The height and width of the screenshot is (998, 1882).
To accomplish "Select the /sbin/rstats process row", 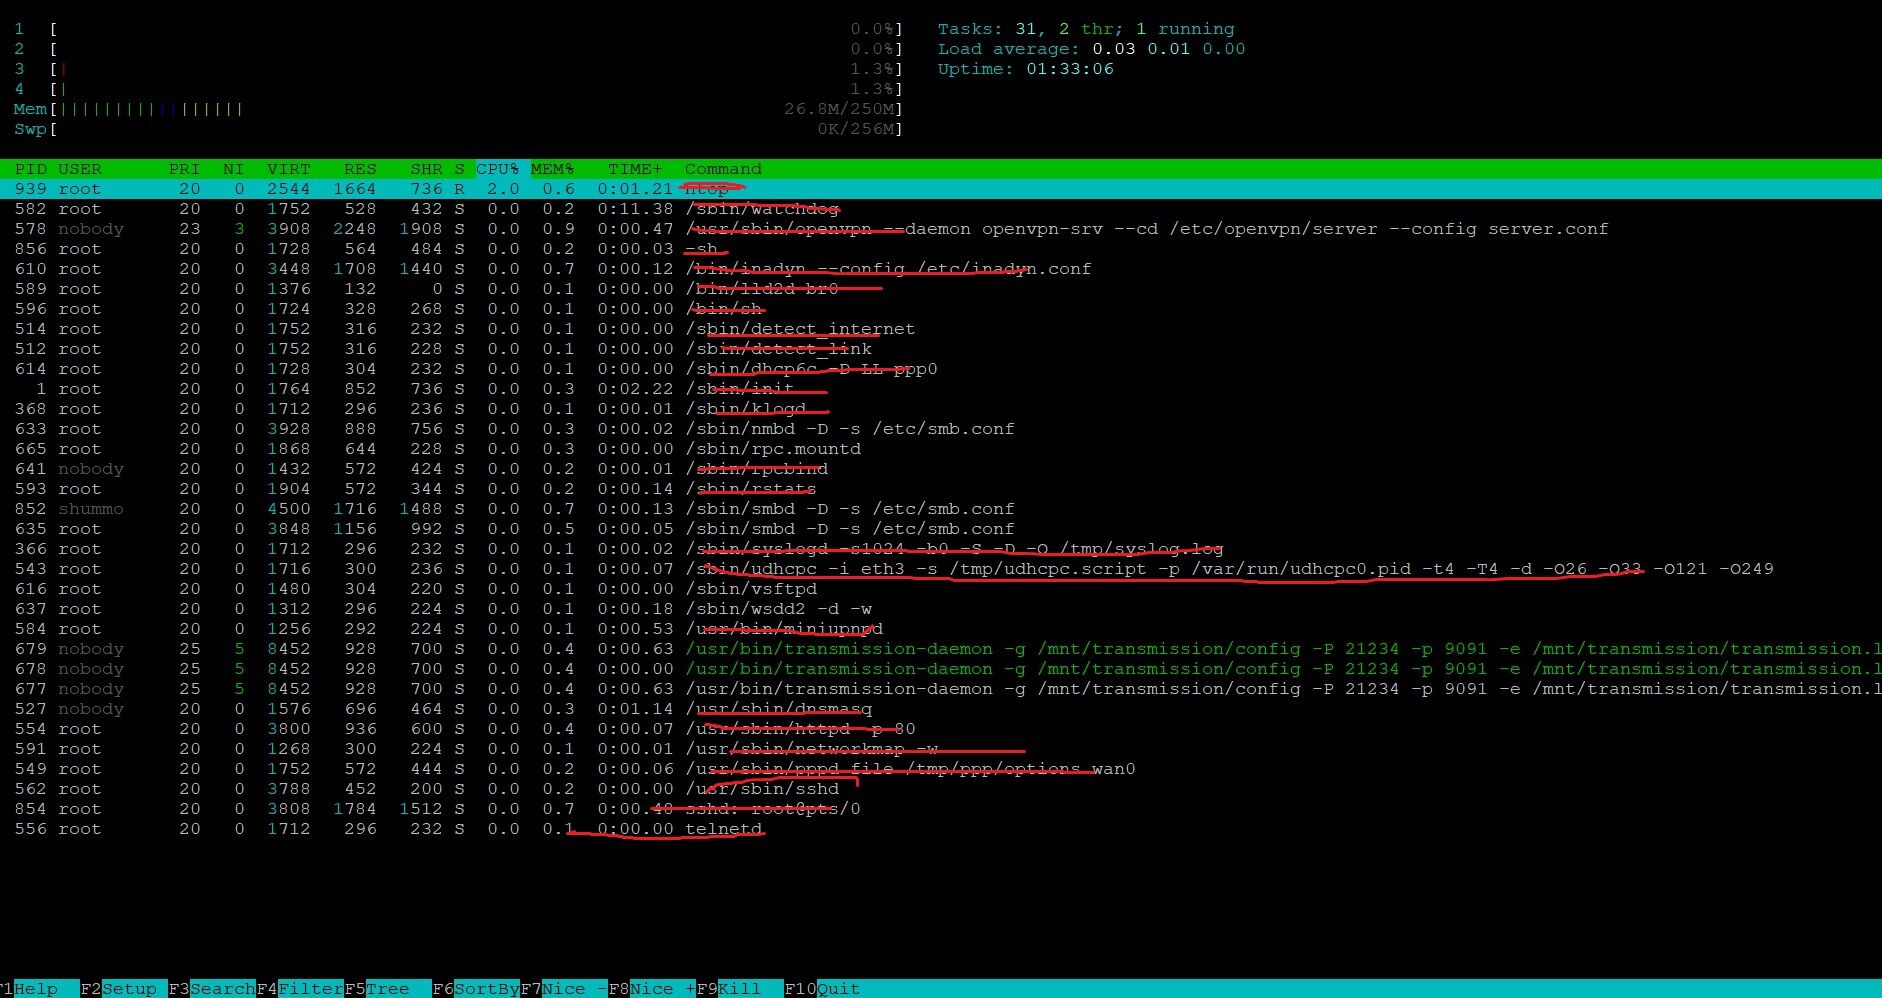I will 941,489.
